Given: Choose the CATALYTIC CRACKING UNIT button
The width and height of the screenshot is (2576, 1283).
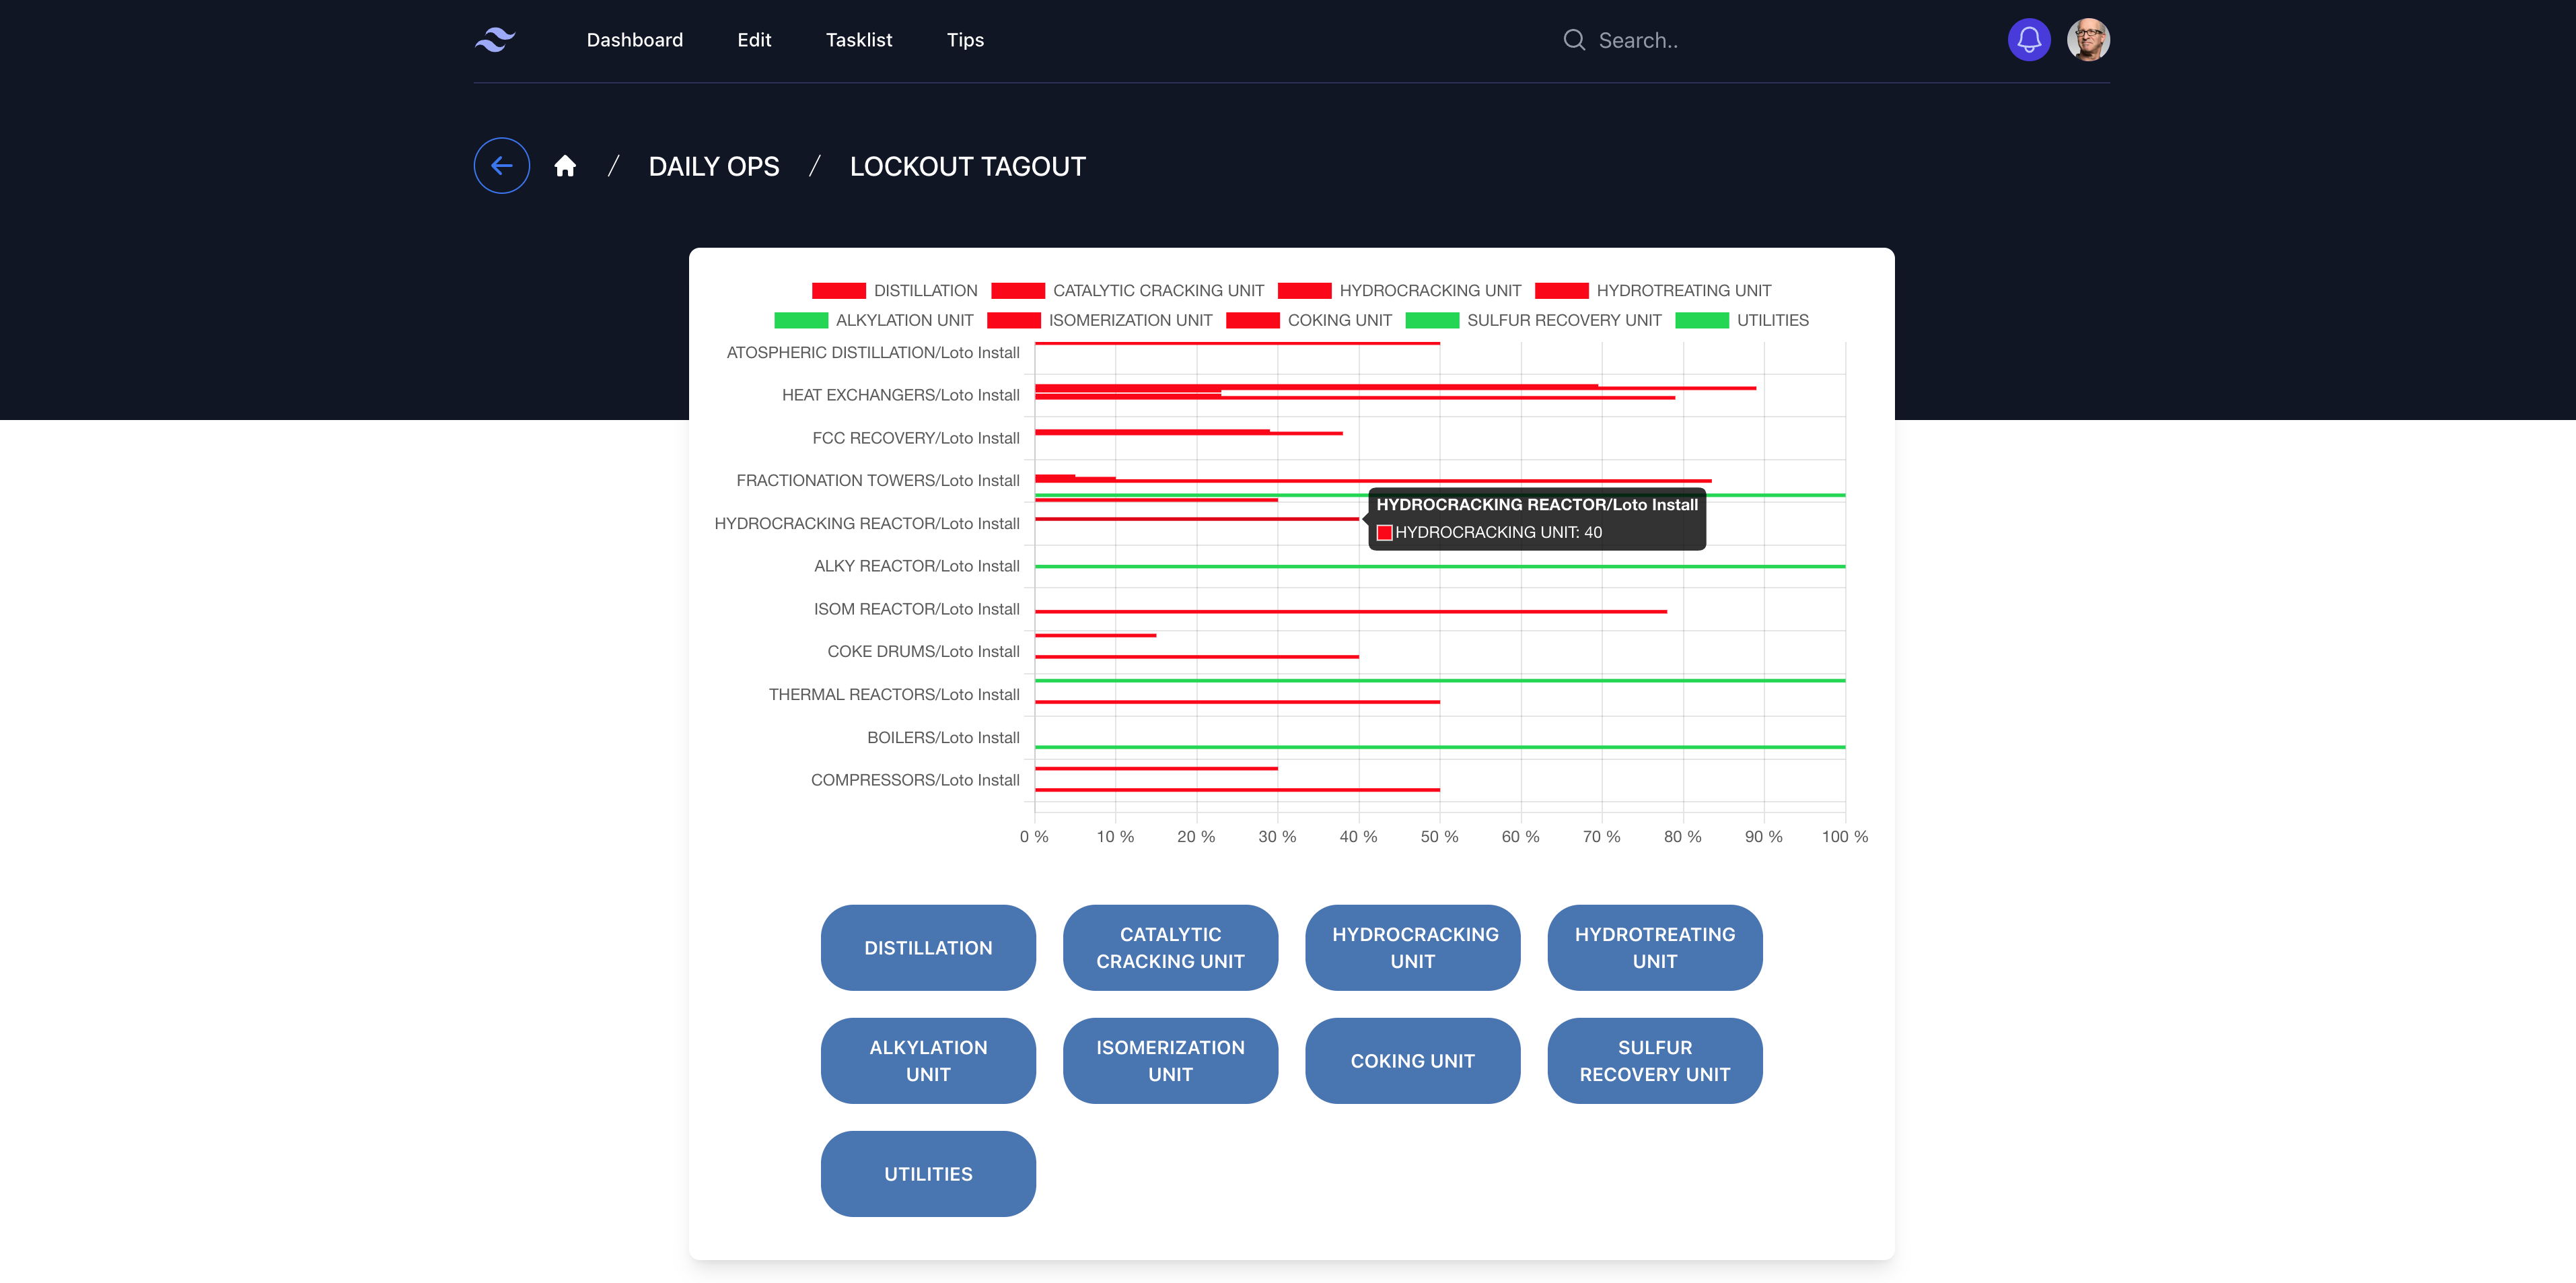Looking at the screenshot, I should [1170, 948].
